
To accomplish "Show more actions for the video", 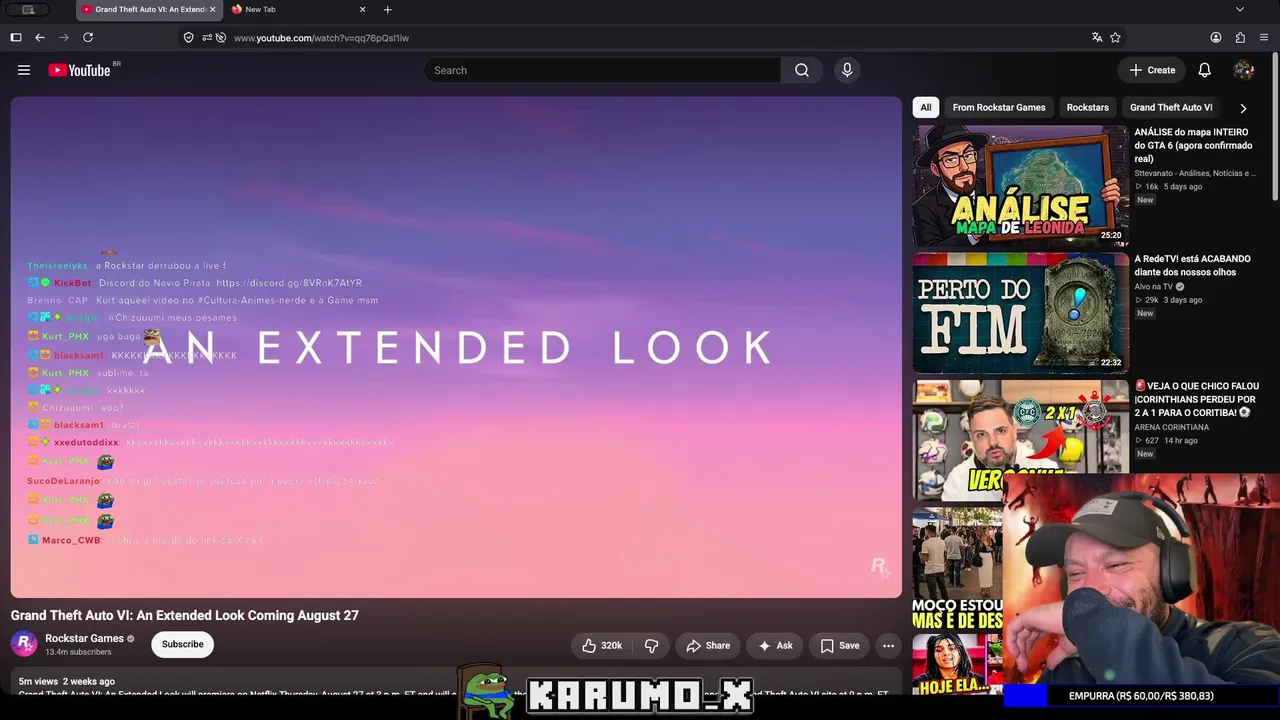I will (888, 646).
